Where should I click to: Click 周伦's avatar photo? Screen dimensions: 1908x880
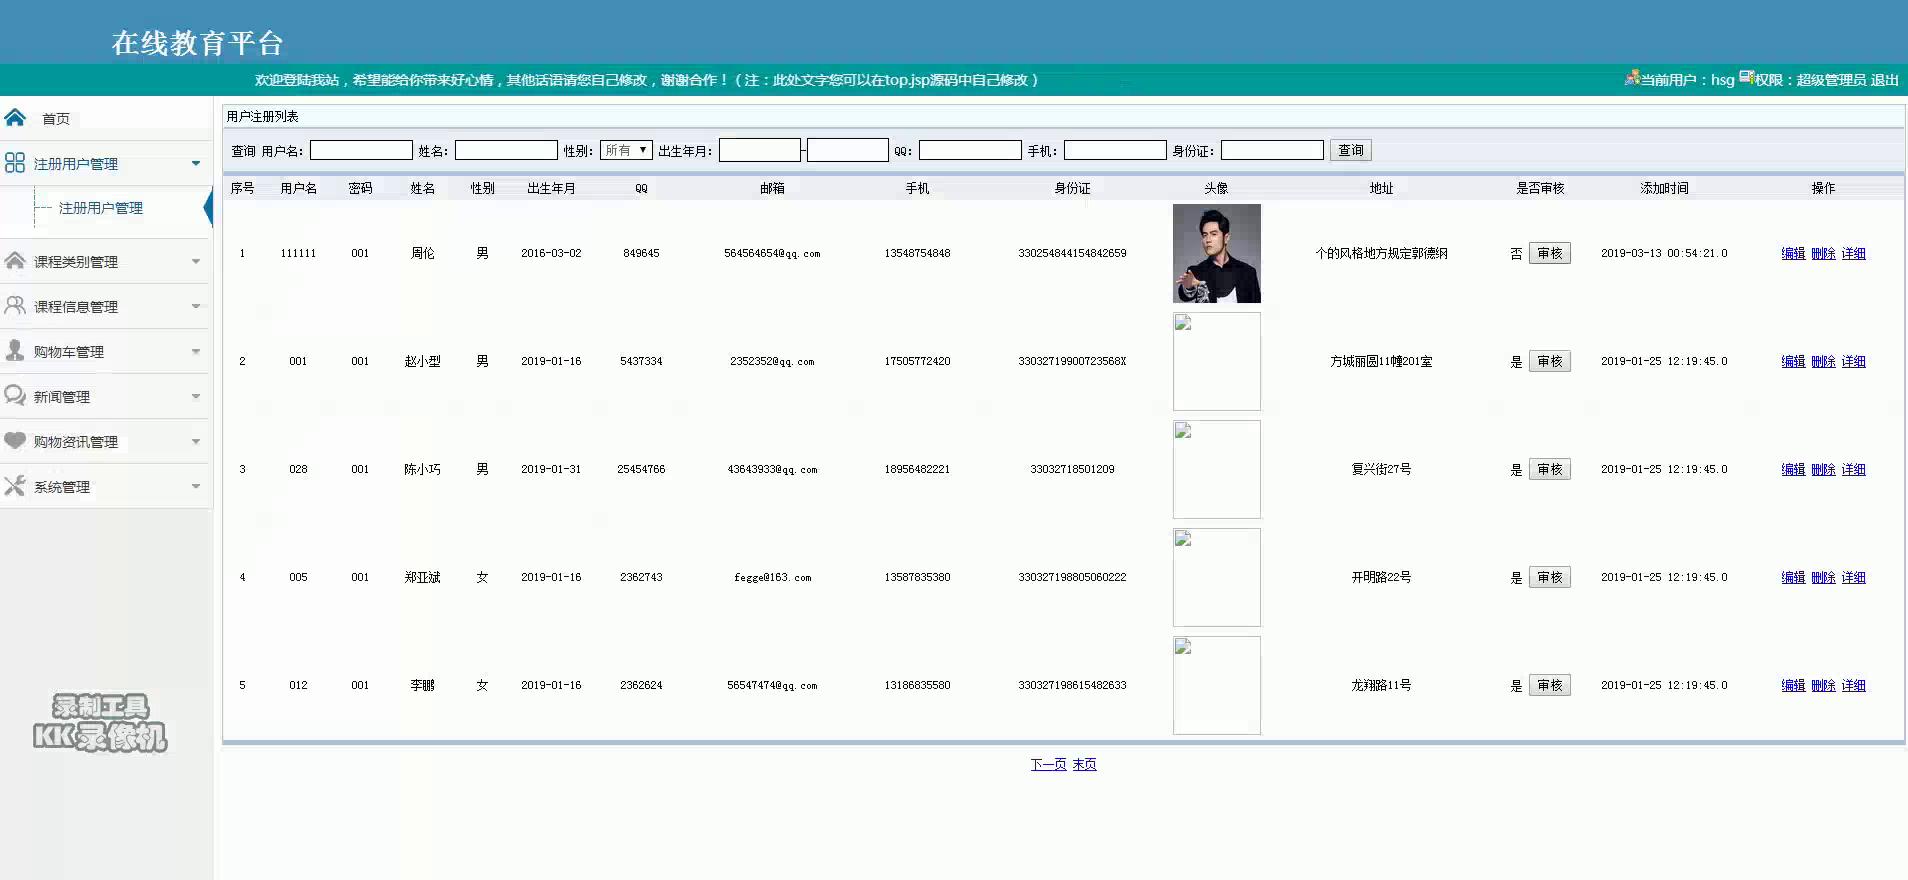tap(1217, 253)
